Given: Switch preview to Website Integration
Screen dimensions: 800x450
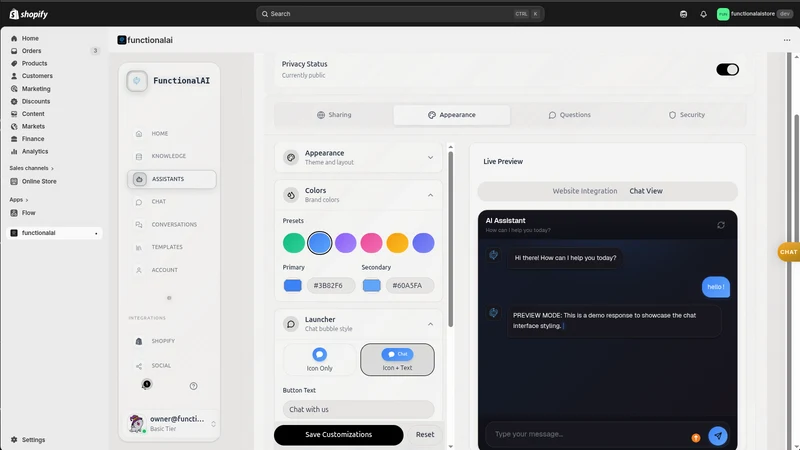Looking at the screenshot, I should click(585, 191).
